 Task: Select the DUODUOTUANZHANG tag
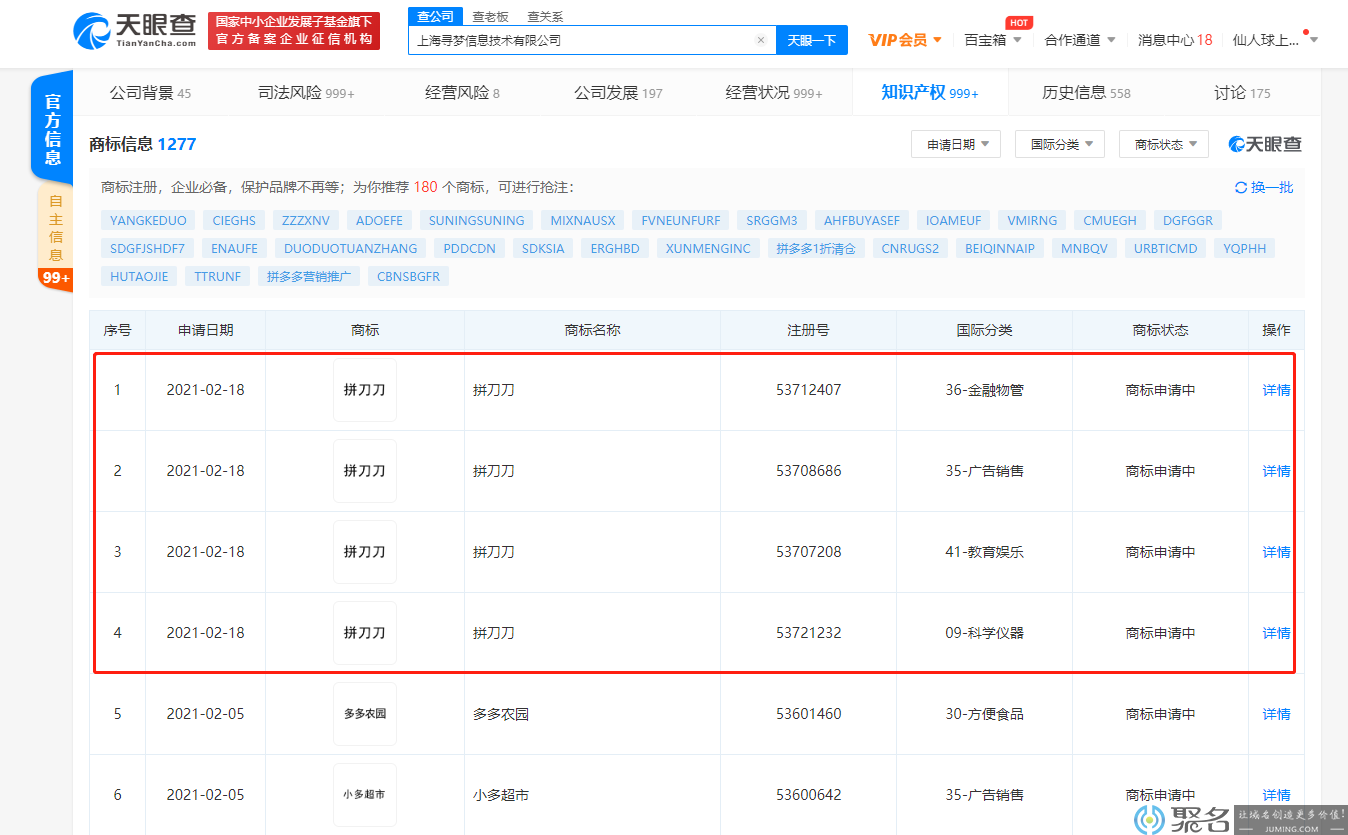[351, 249]
